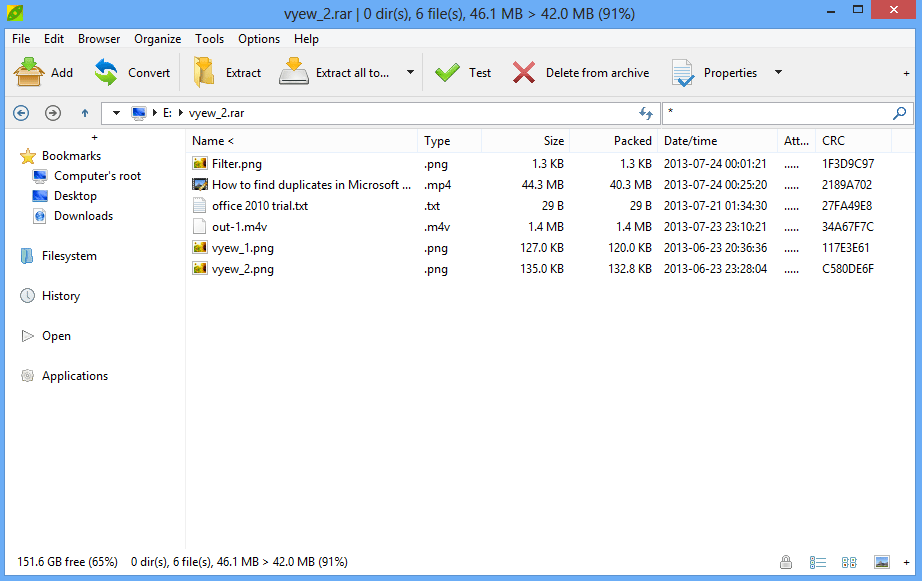The height and width of the screenshot is (581, 922).
Task: Click the Open sidebar triangle icon
Action: [28, 336]
